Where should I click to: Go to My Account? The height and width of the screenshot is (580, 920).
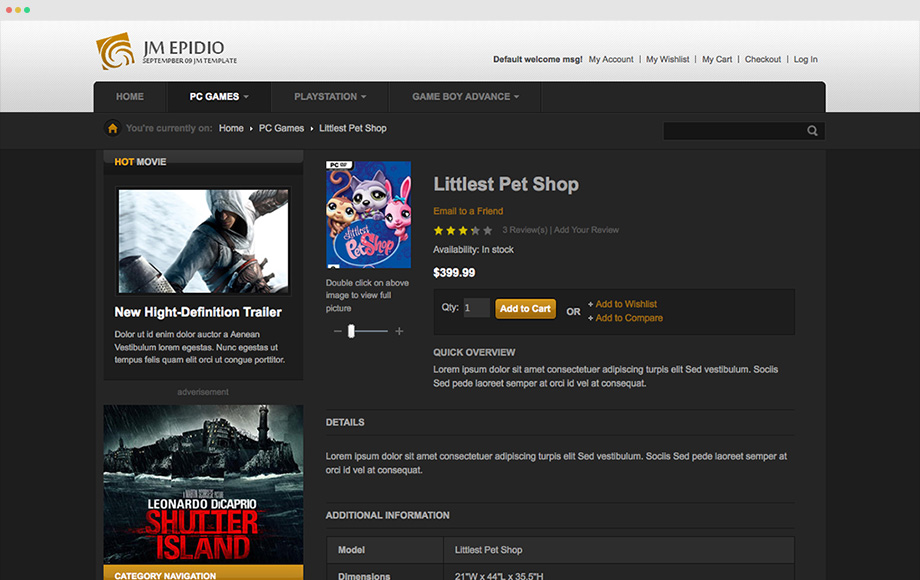pyautogui.click(x=611, y=59)
